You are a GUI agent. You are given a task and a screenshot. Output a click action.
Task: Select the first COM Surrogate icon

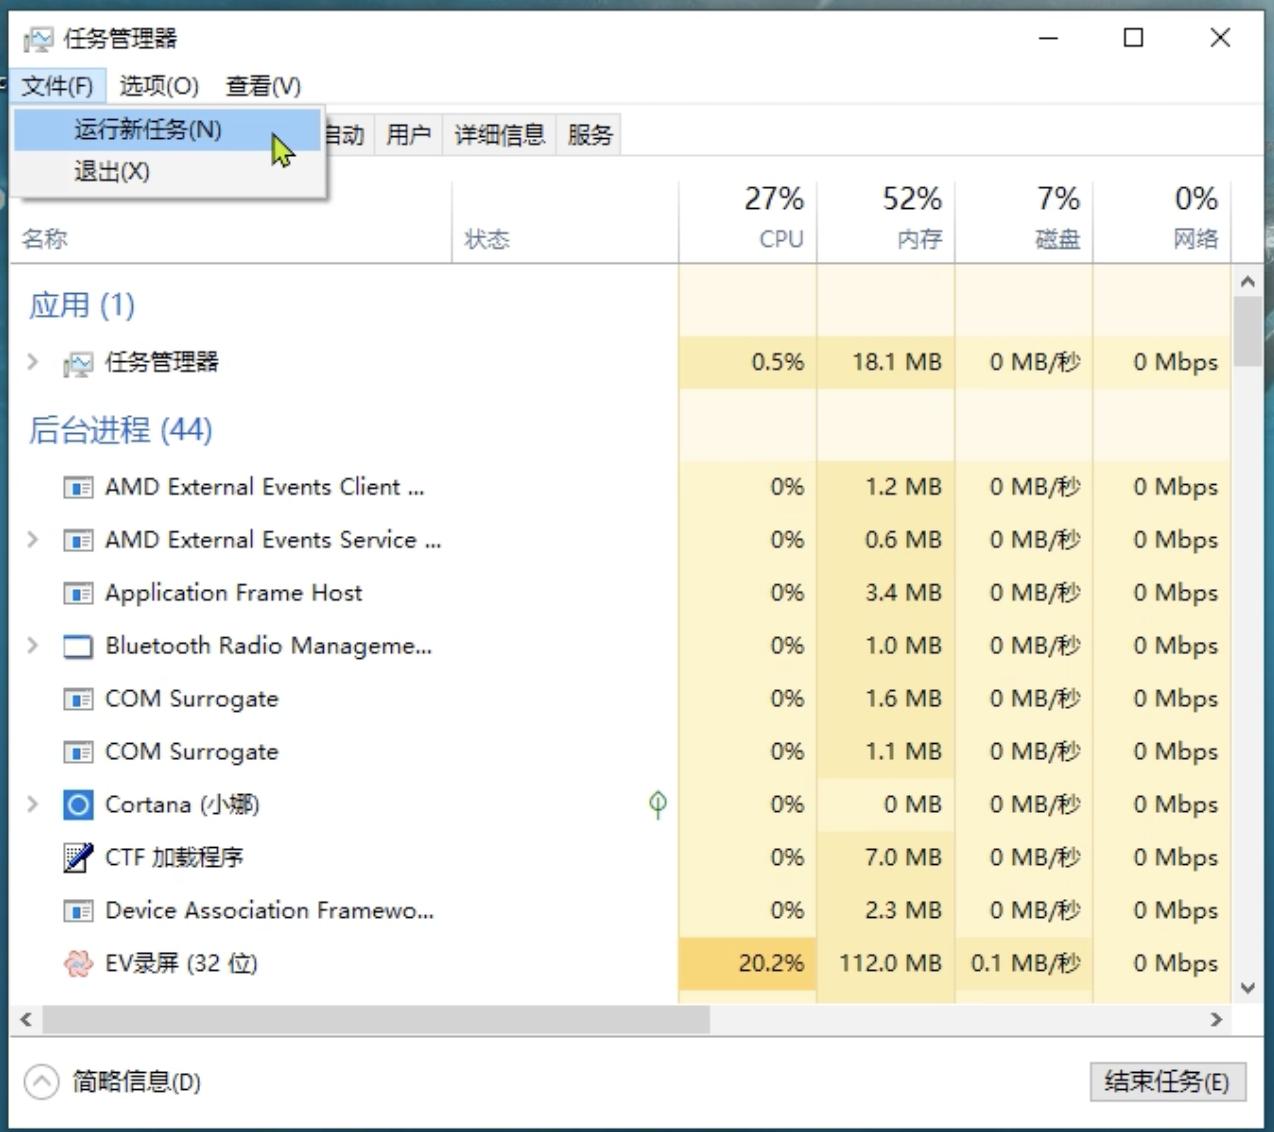(x=78, y=698)
